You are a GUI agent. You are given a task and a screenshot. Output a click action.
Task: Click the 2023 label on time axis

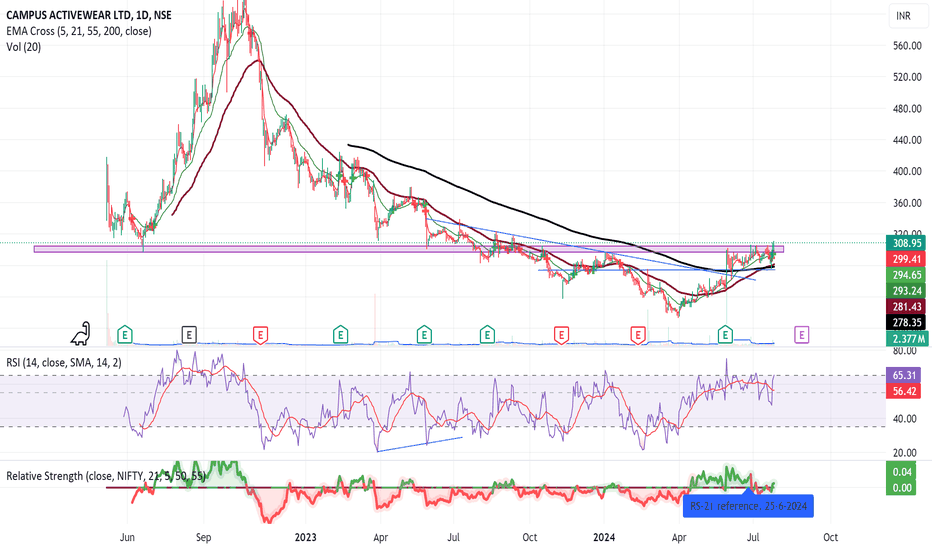click(306, 537)
